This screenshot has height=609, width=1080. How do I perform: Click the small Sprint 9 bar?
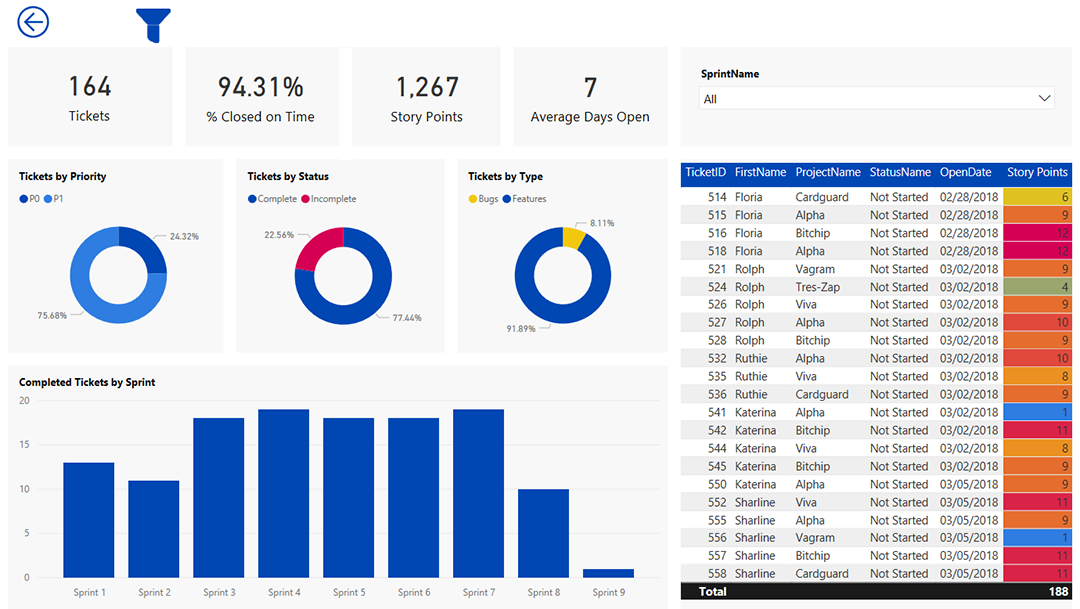click(608, 573)
